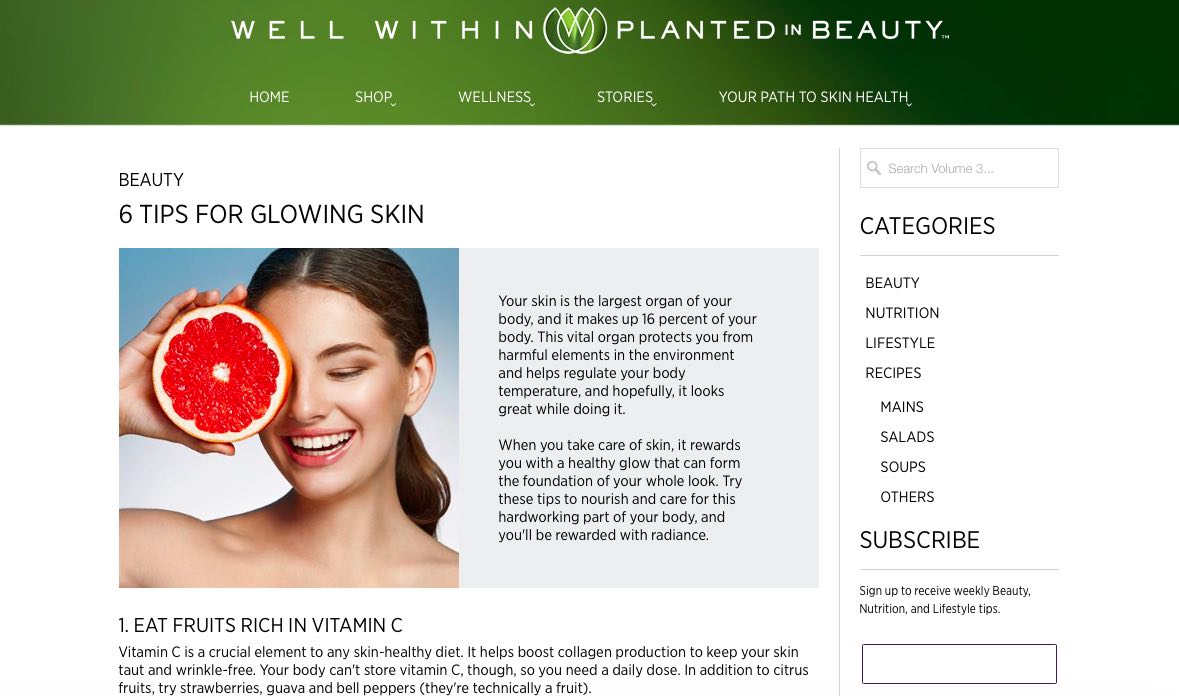Viewport: 1179px width, 696px height.
Task: Click the lotus logo icon in header
Action: point(574,30)
